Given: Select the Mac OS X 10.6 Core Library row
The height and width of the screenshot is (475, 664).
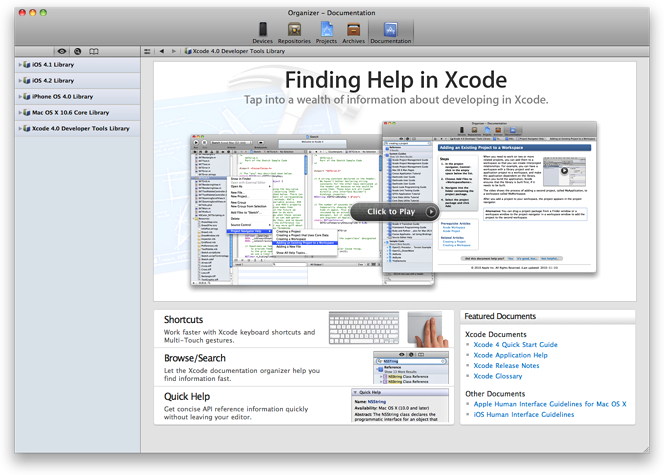Looking at the screenshot, I should tap(77, 113).
